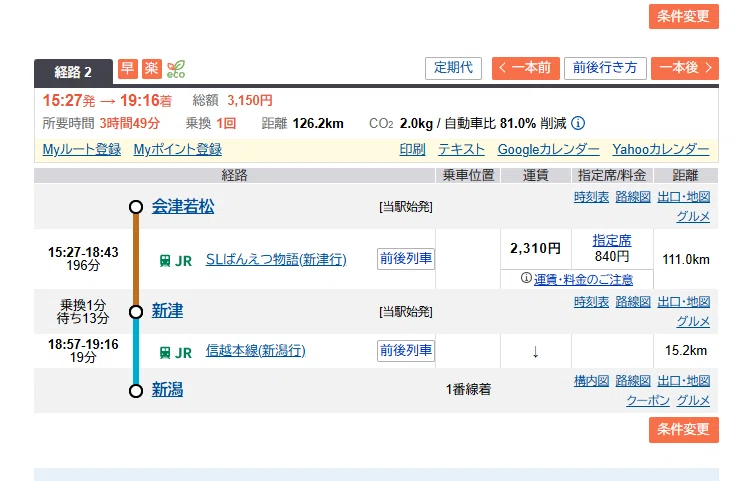The image size is (755, 481).
Task: Open 路線図 for 新潟
Action: 633,381
